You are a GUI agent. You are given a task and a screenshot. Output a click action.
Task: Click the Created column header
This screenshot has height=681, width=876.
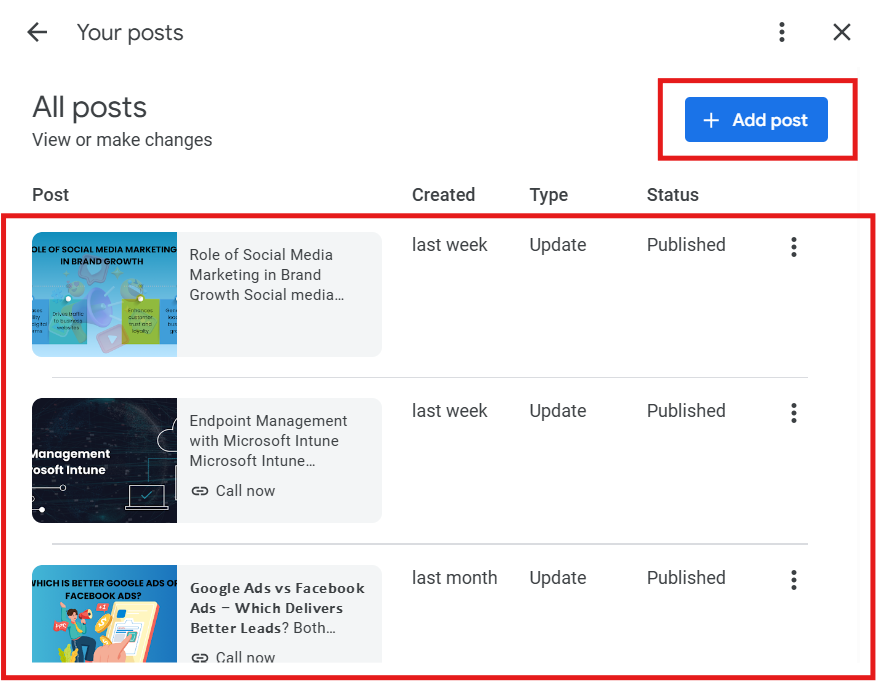[x=443, y=195]
